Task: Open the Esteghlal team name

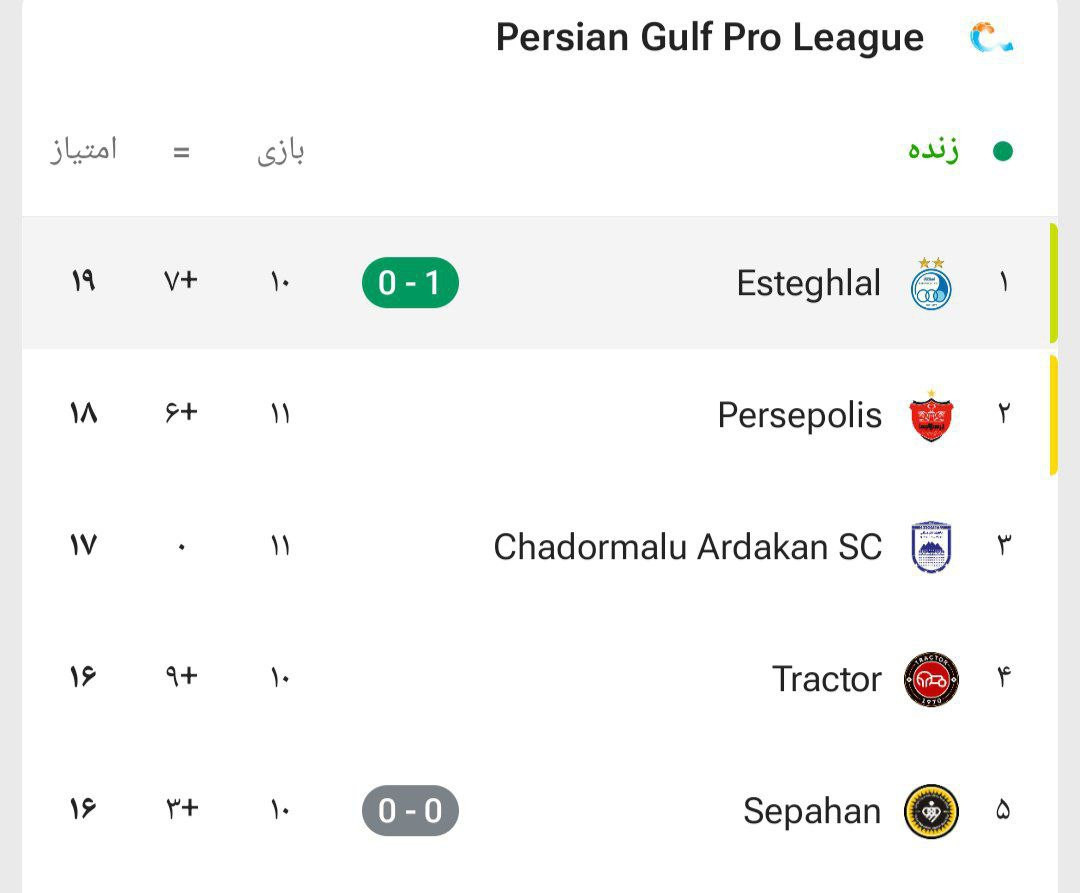Action: (809, 283)
